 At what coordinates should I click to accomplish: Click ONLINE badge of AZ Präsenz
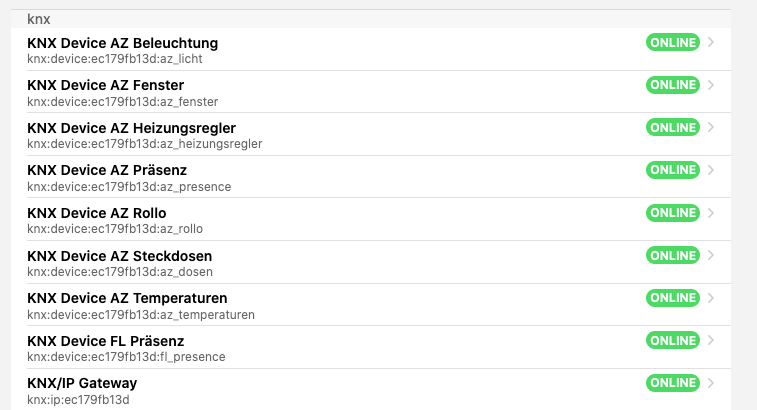(x=673, y=170)
